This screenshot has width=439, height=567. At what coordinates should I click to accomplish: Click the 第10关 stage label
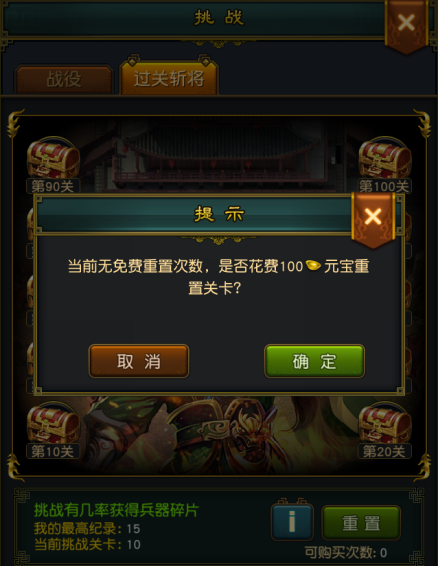(x=53, y=452)
